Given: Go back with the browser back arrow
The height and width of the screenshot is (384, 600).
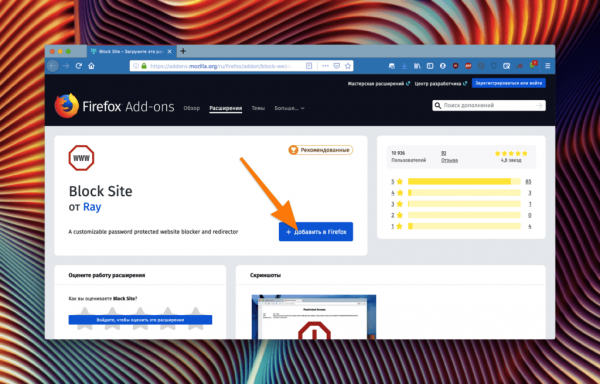Looking at the screenshot, I should [53, 66].
